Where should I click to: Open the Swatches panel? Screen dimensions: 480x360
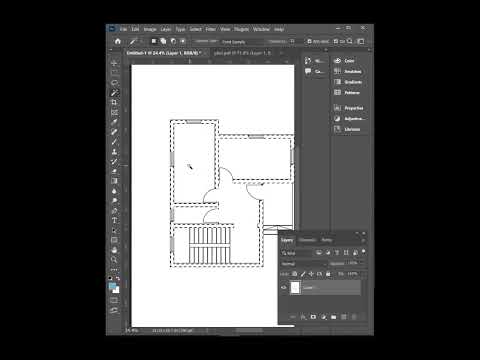(349, 71)
